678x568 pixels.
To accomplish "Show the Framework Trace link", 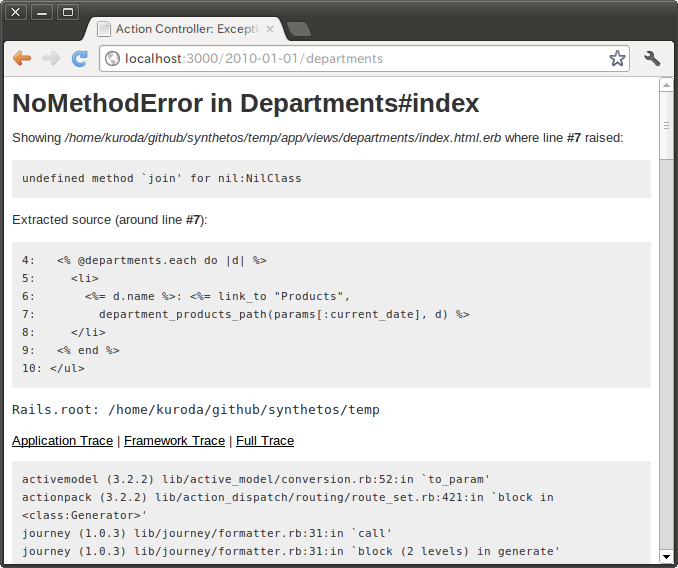I will [x=174, y=441].
